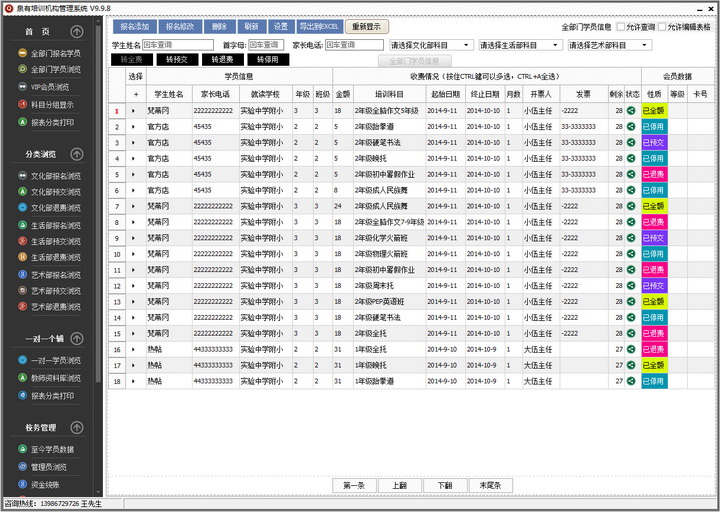Screen dimensions: 720x512
Task: Open 管理员浏览 in sidebar
Action: tap(42, 467)
